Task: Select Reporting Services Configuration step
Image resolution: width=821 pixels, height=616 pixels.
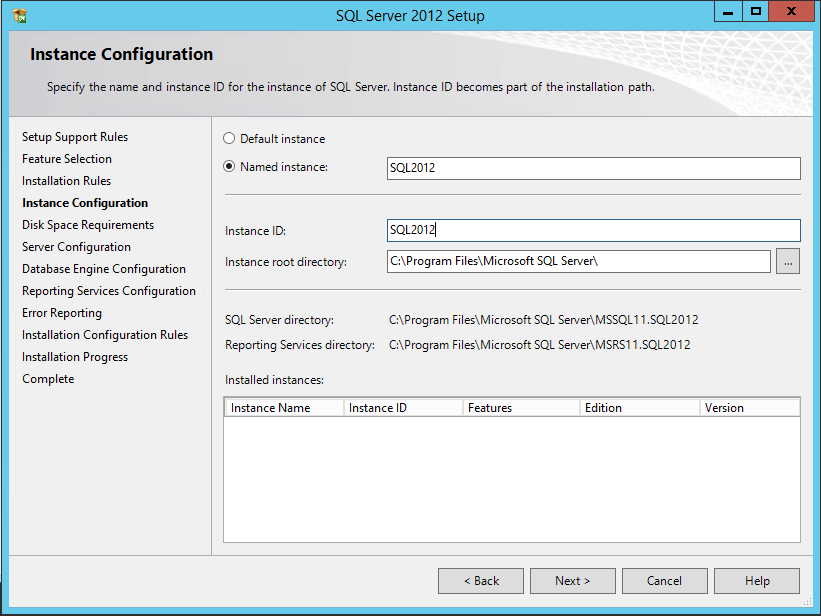Action: (109, 291)
